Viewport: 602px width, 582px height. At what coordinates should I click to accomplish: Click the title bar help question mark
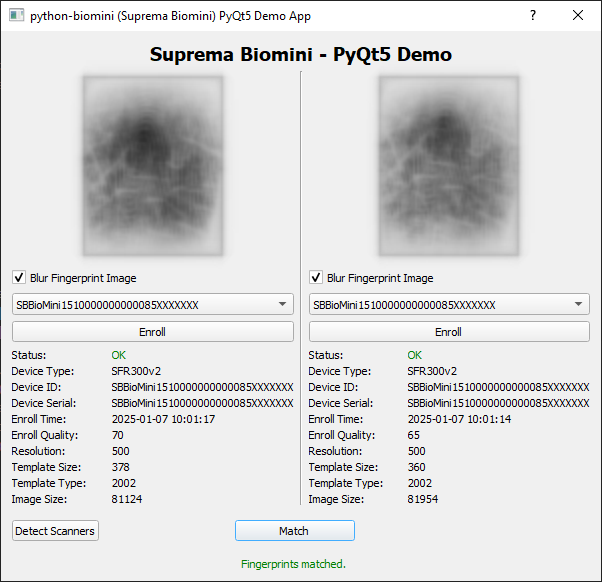pyautogui.click(x=533, y=15)
